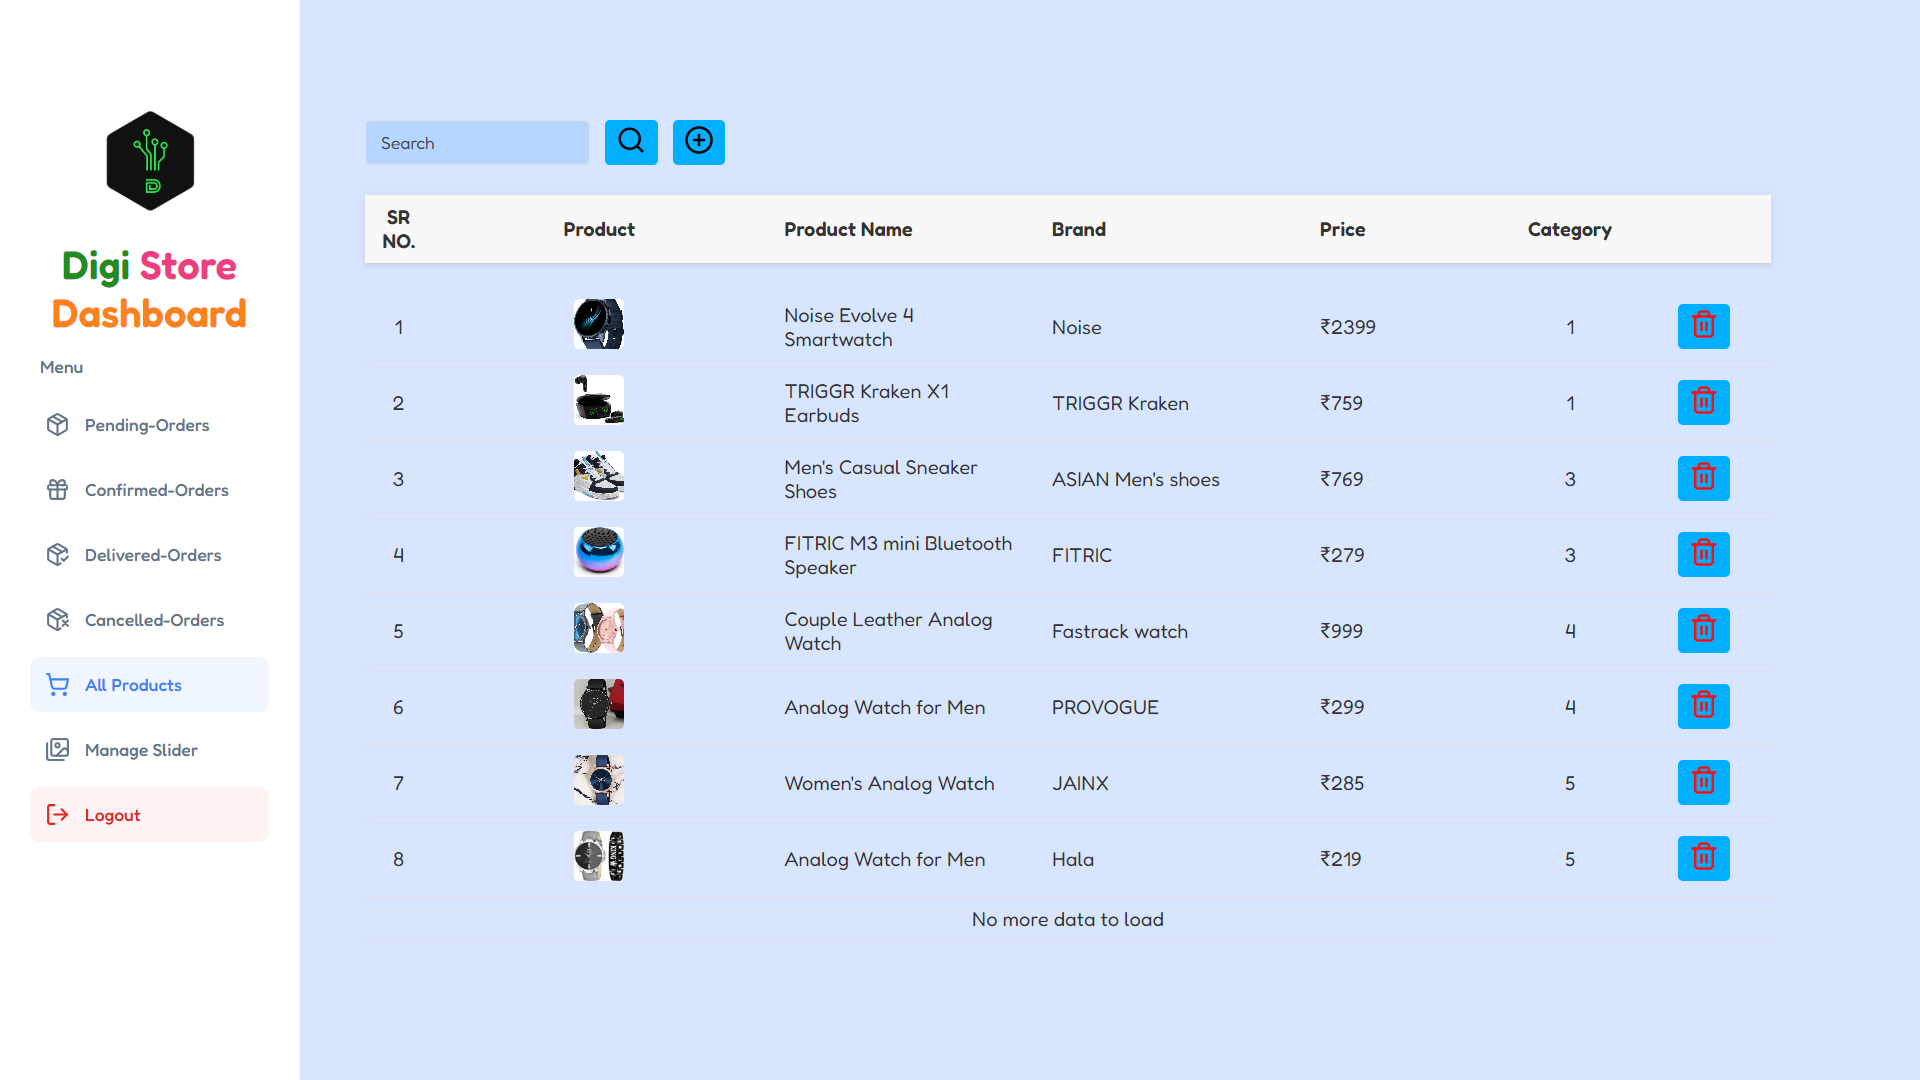Click the Product Name column header
This screenshot has height=1080, width=1920.
click(848, 229)
